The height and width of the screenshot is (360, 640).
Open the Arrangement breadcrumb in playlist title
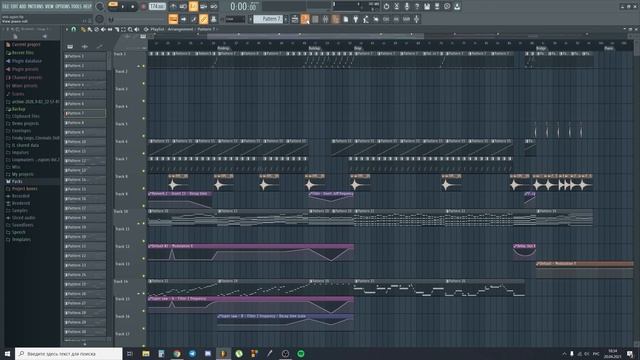180,29
